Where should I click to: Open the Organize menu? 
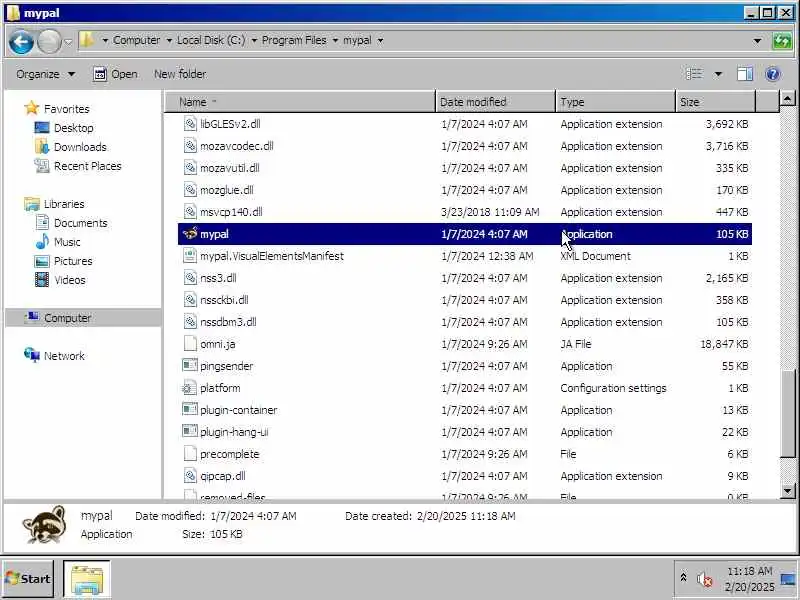(x=45, y=74)
